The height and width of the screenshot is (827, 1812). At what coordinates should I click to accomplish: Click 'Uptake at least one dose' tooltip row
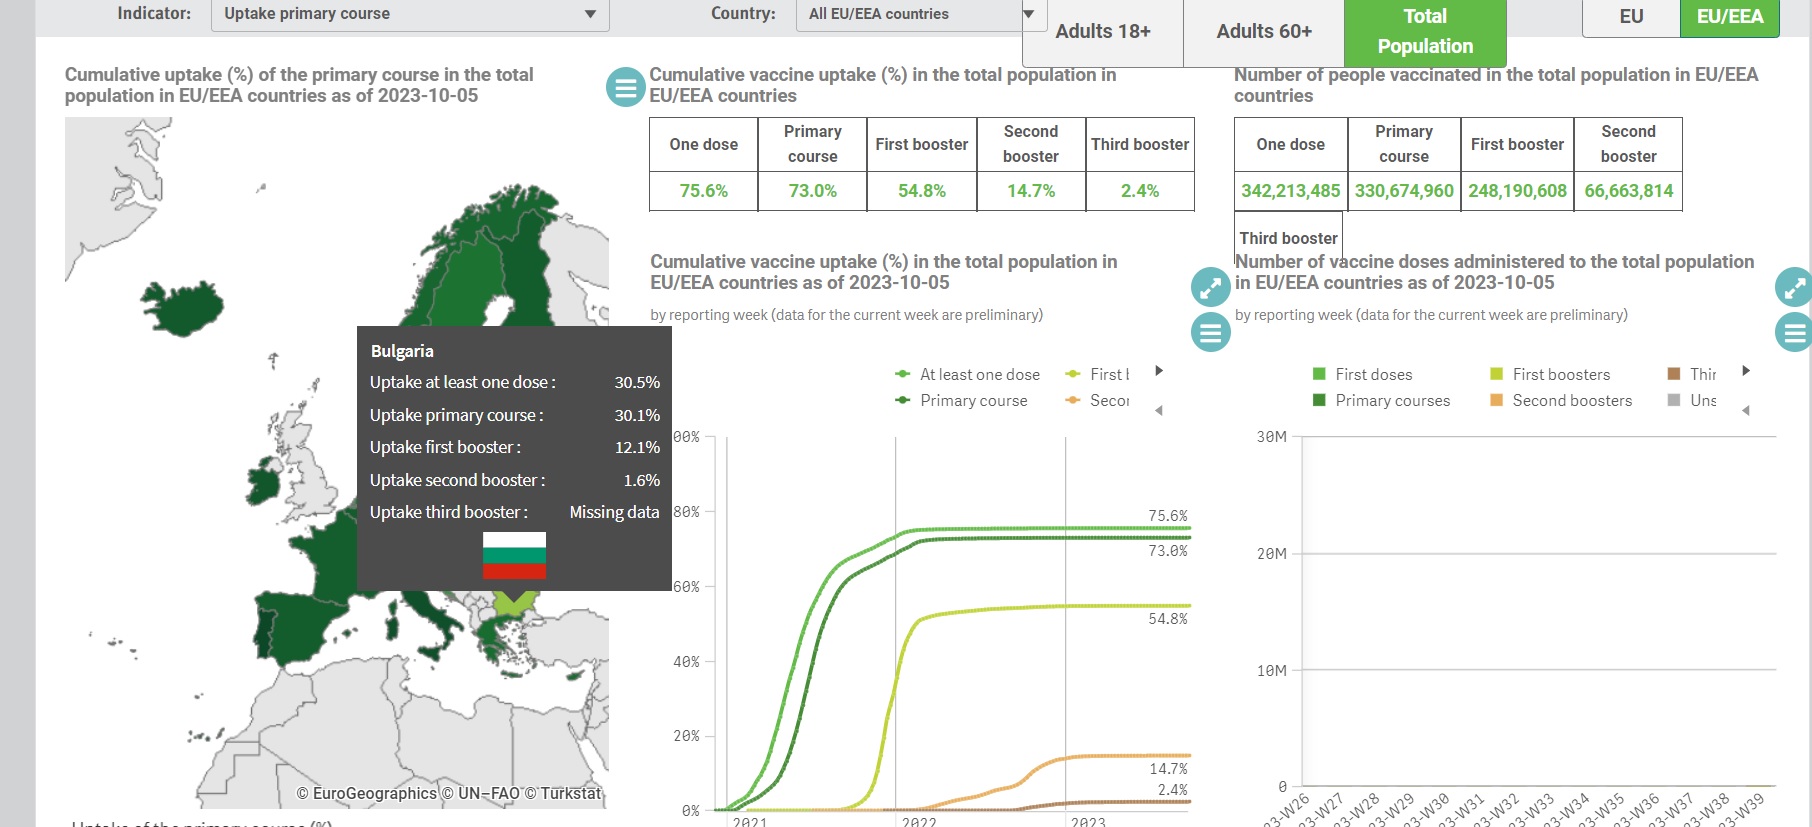tap(515, 382)
